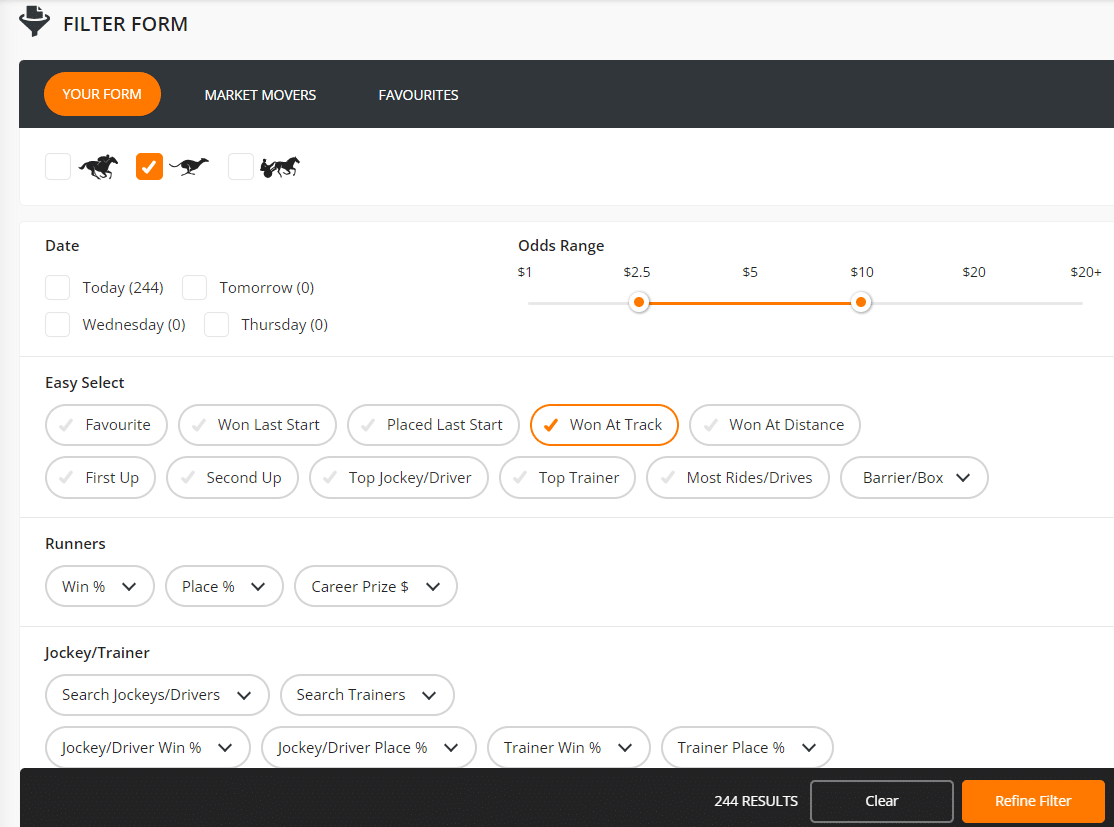Uncheck the greyhound racing checkbox

(149, 167)
